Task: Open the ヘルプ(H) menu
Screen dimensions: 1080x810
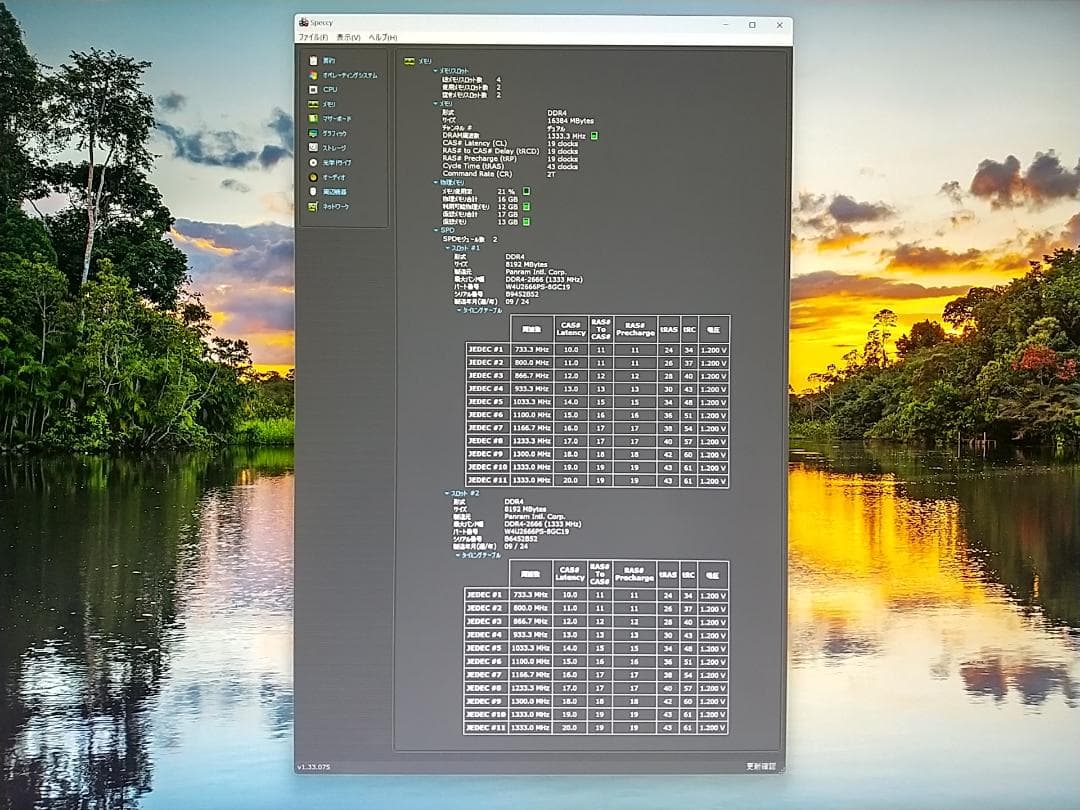Action: [x=383, y=37]
